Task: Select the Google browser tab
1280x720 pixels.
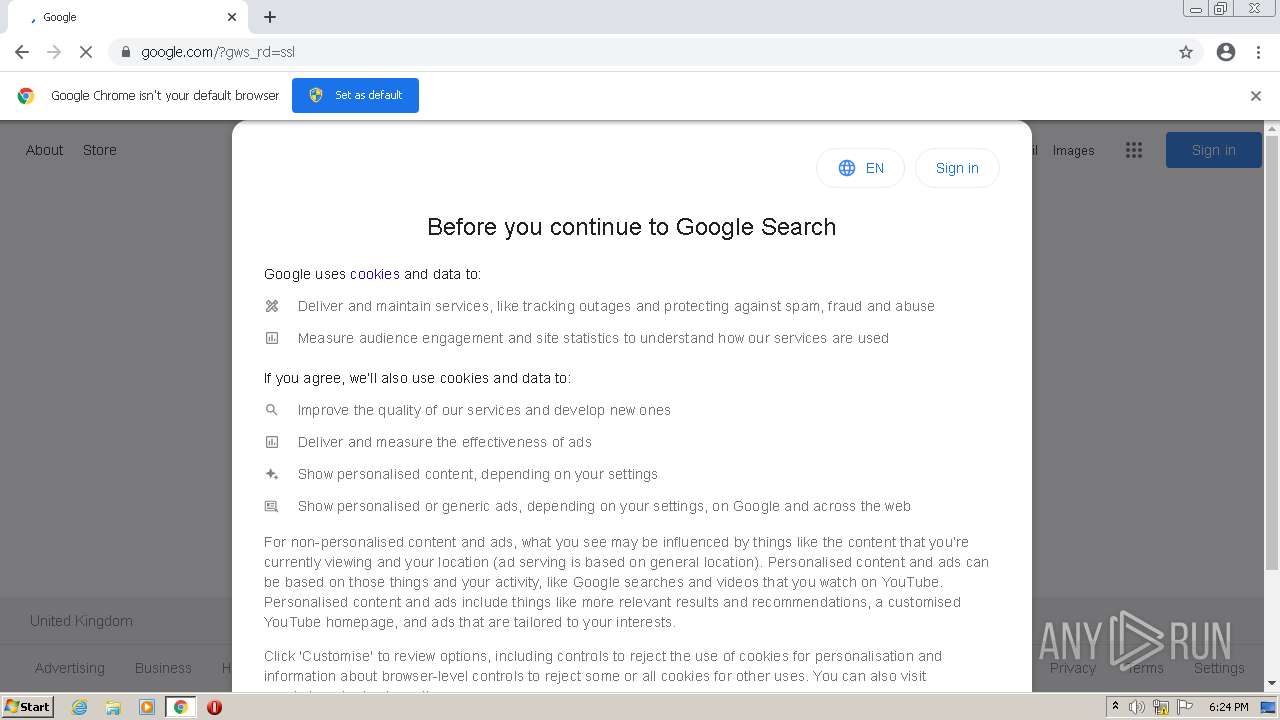Action: point(120,17)
